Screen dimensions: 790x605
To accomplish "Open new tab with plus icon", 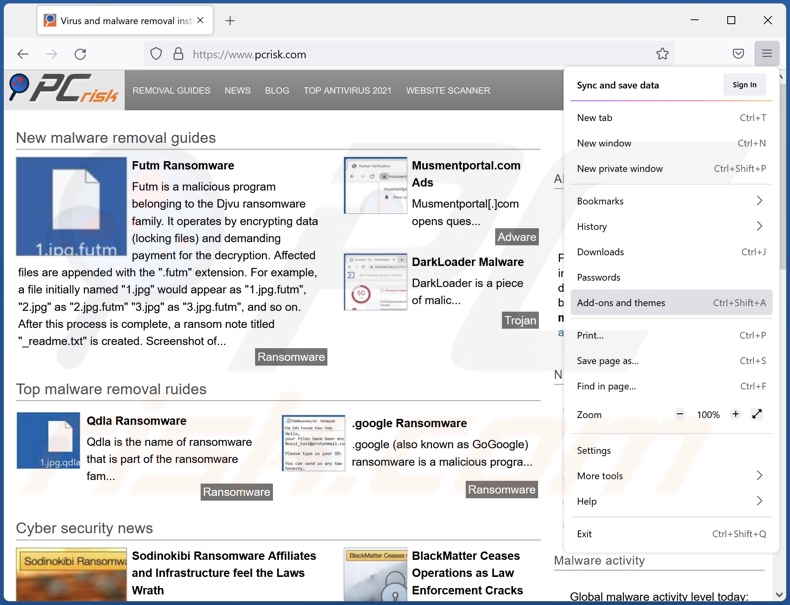I will click(x=230, y=20).
